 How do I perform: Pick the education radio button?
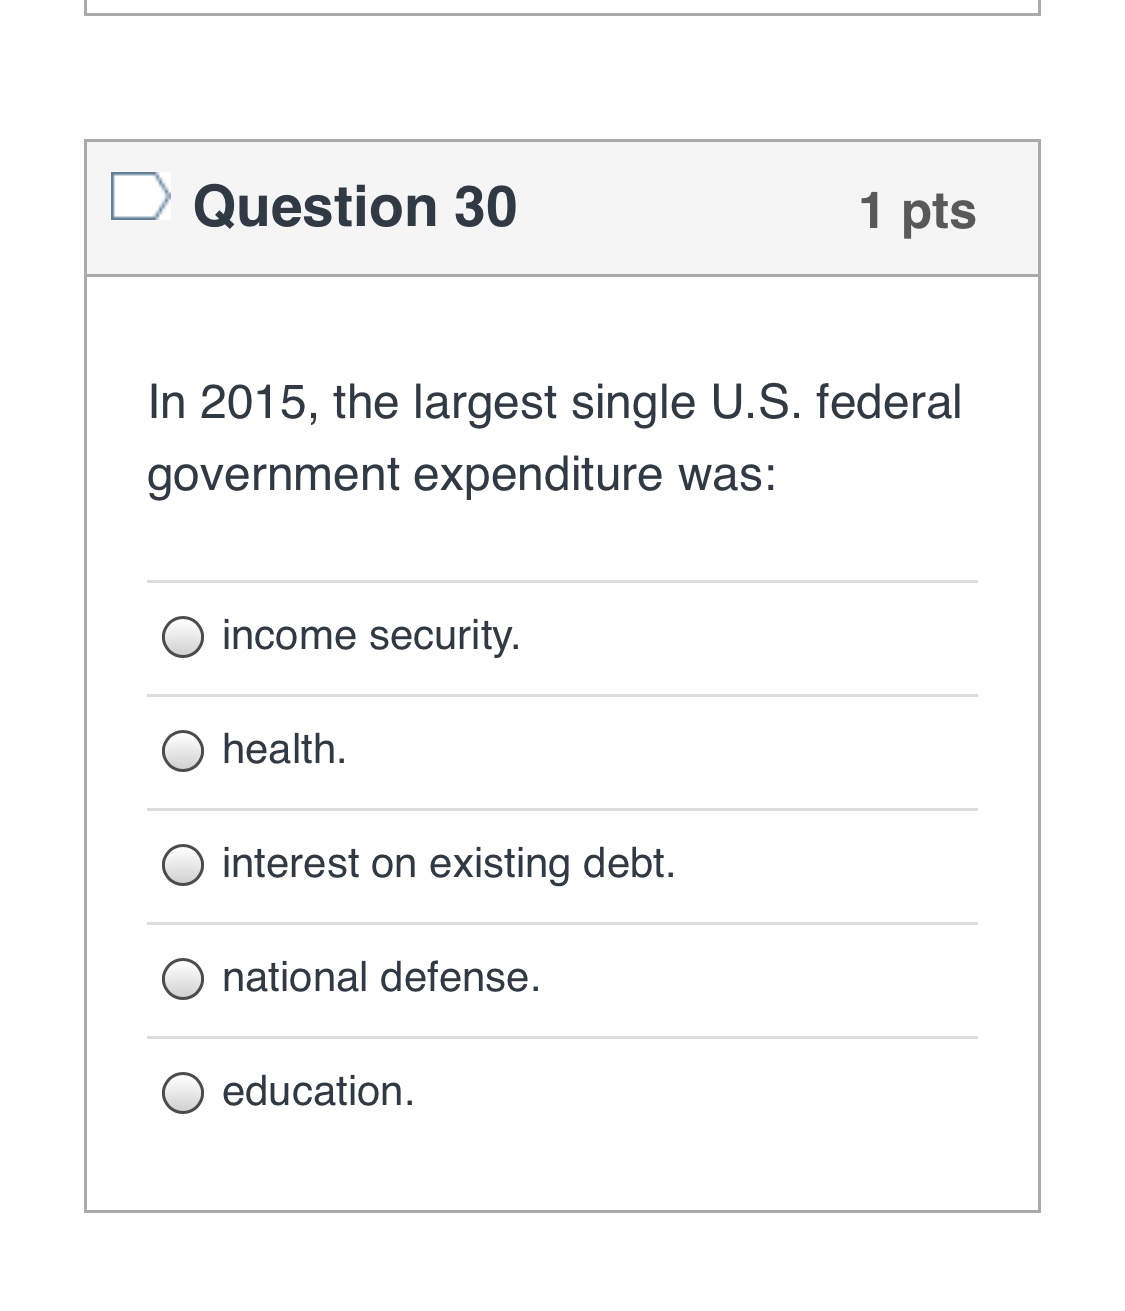(x=183, y=1093)
